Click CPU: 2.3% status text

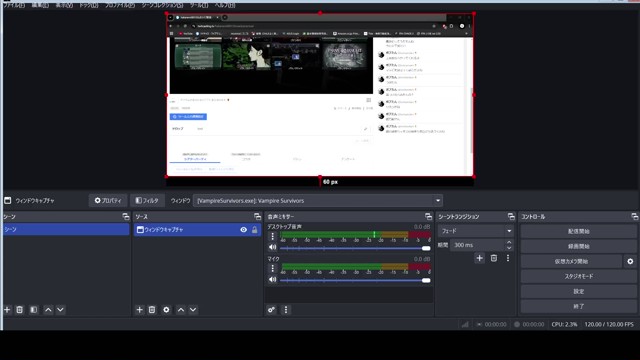pos(564,324)
